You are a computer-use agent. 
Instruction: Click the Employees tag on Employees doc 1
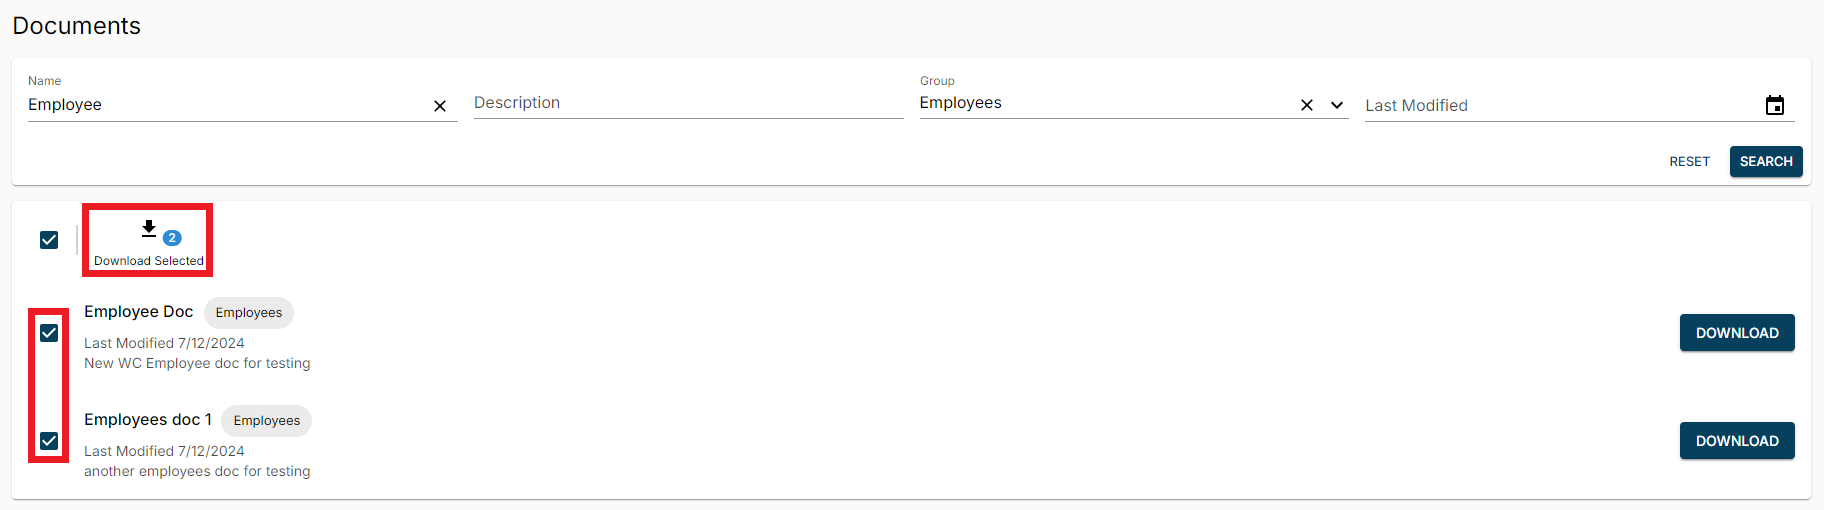point(267,421)
